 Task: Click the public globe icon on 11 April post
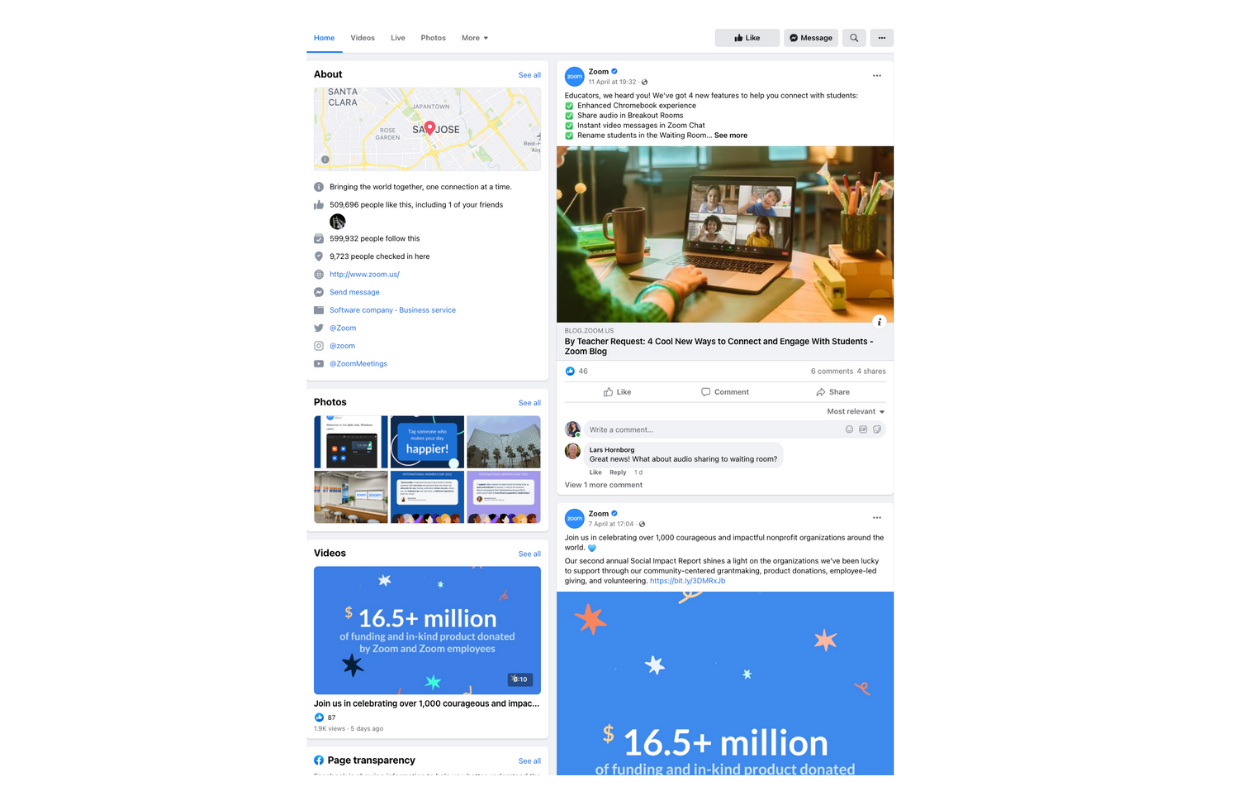644,82
